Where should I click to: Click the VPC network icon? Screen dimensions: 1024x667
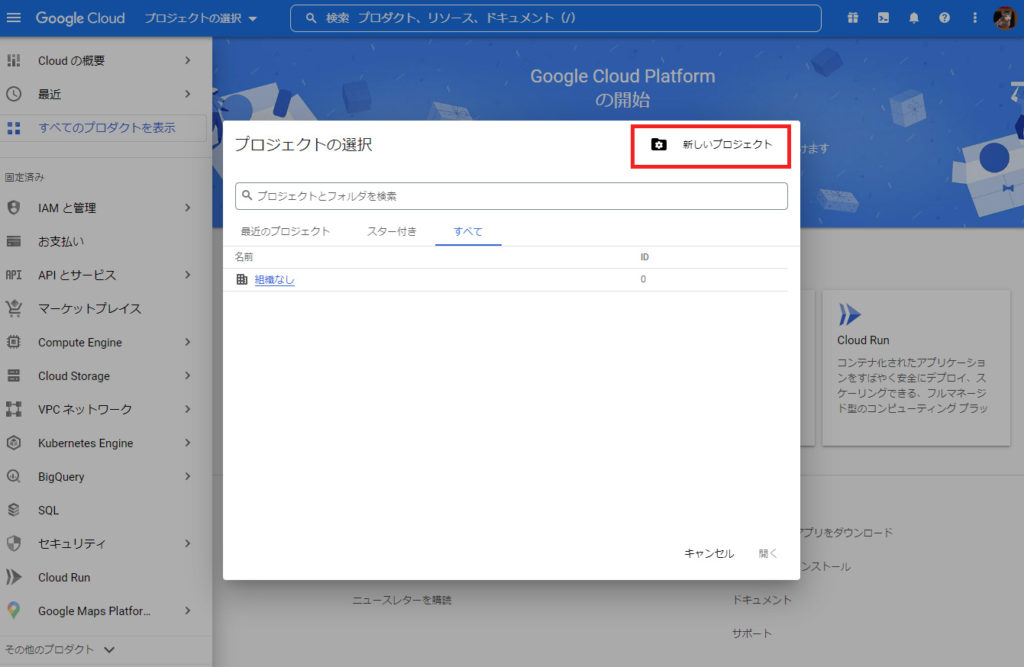coord(14,409)
